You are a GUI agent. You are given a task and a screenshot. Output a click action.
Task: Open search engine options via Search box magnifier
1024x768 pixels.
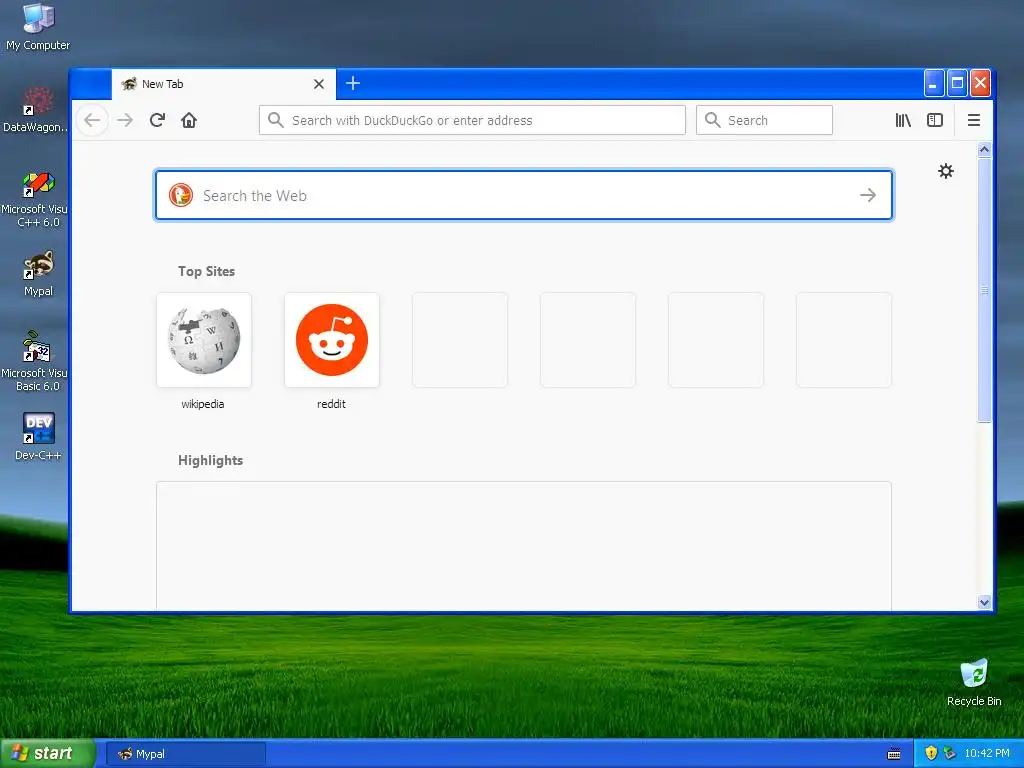[712, 120]
